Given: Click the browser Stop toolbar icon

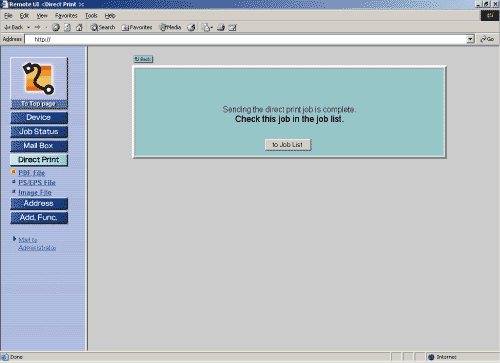Looking at the screenshot, I should 56,27.
